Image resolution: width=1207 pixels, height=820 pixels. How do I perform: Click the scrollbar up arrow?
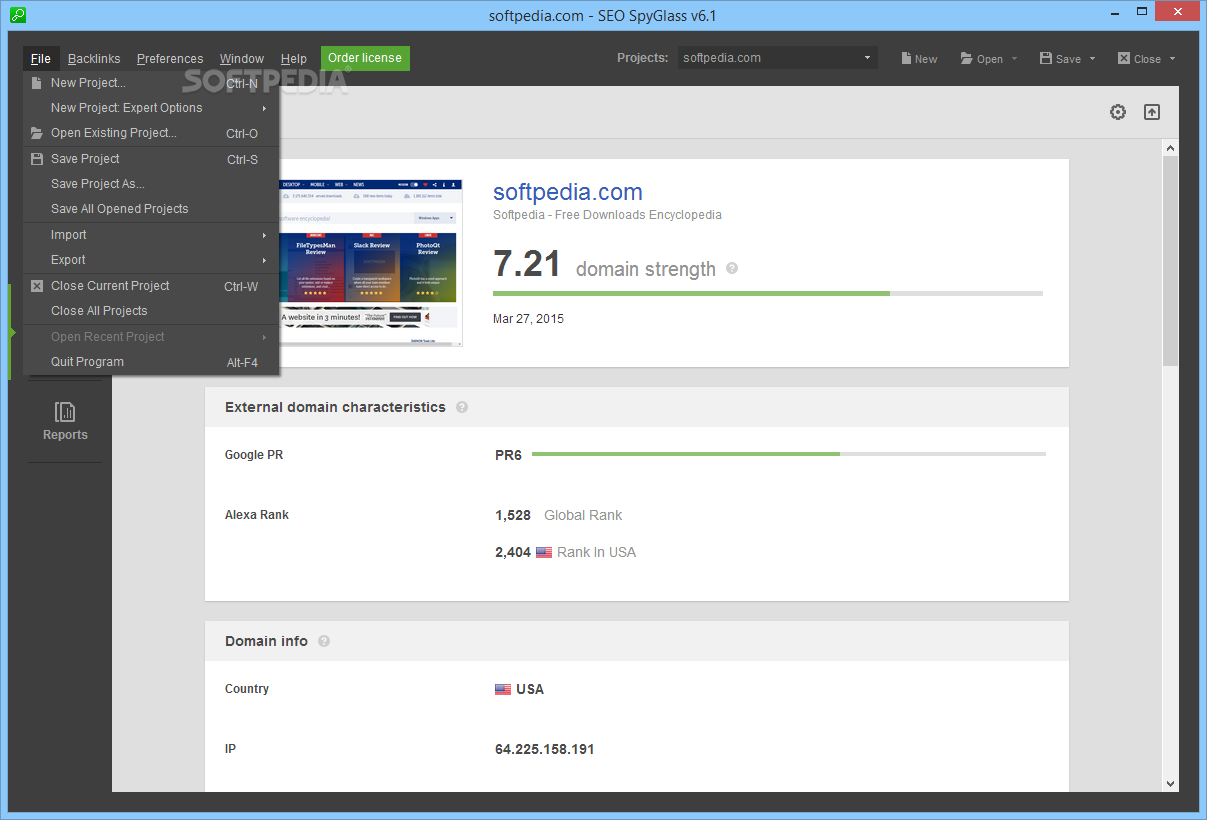[1170, 148]
